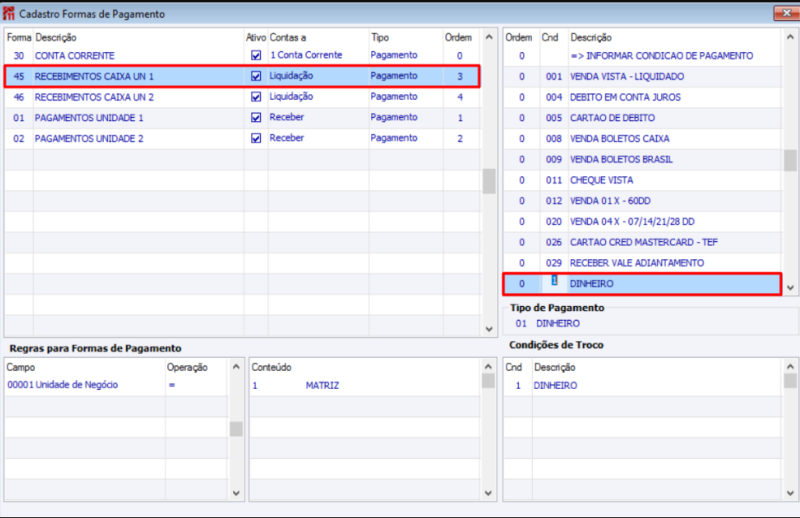Select VENDA BOLETOS CAIXA condition

(x=642, y=138)
